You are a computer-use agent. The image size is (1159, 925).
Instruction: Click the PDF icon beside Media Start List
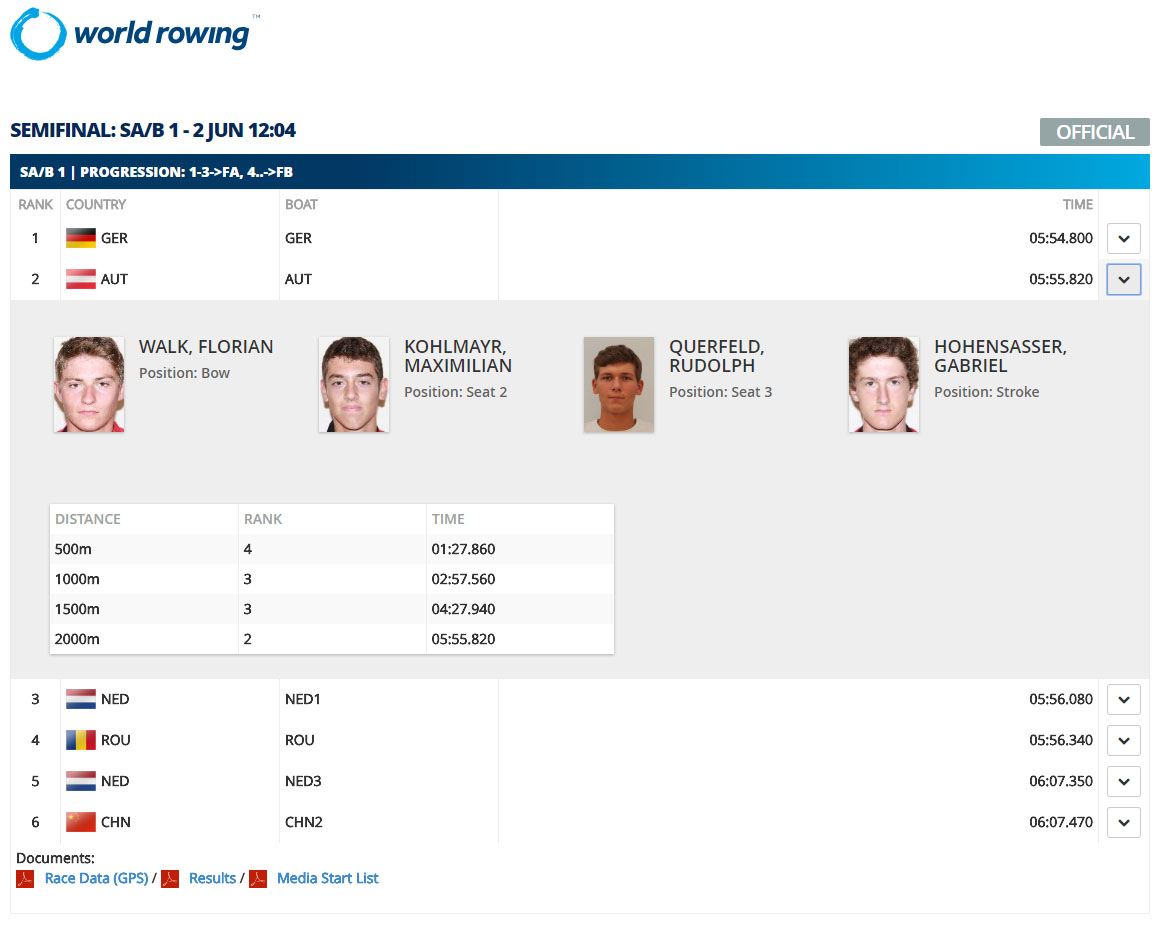click(257, 878)
